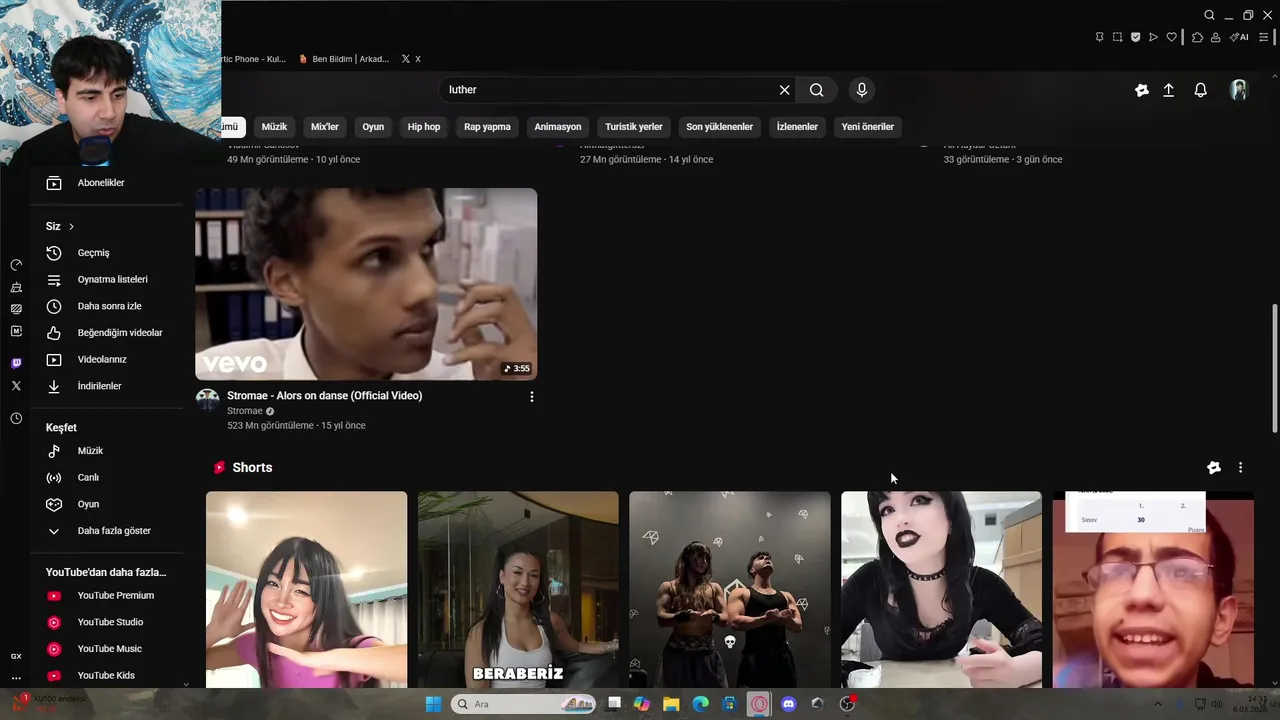Select the Mix'ler filter chip

pos(325,127)
